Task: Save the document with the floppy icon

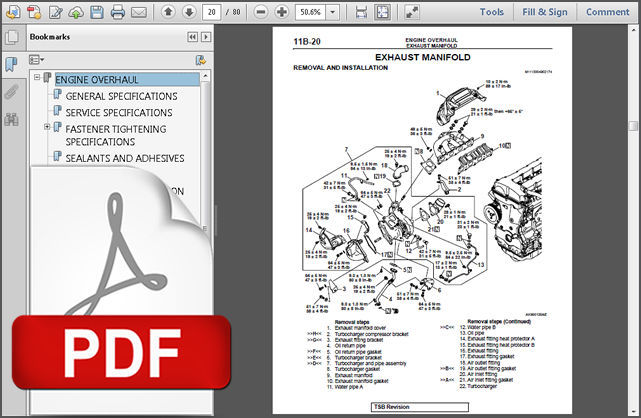Action: tap(97, 12)
